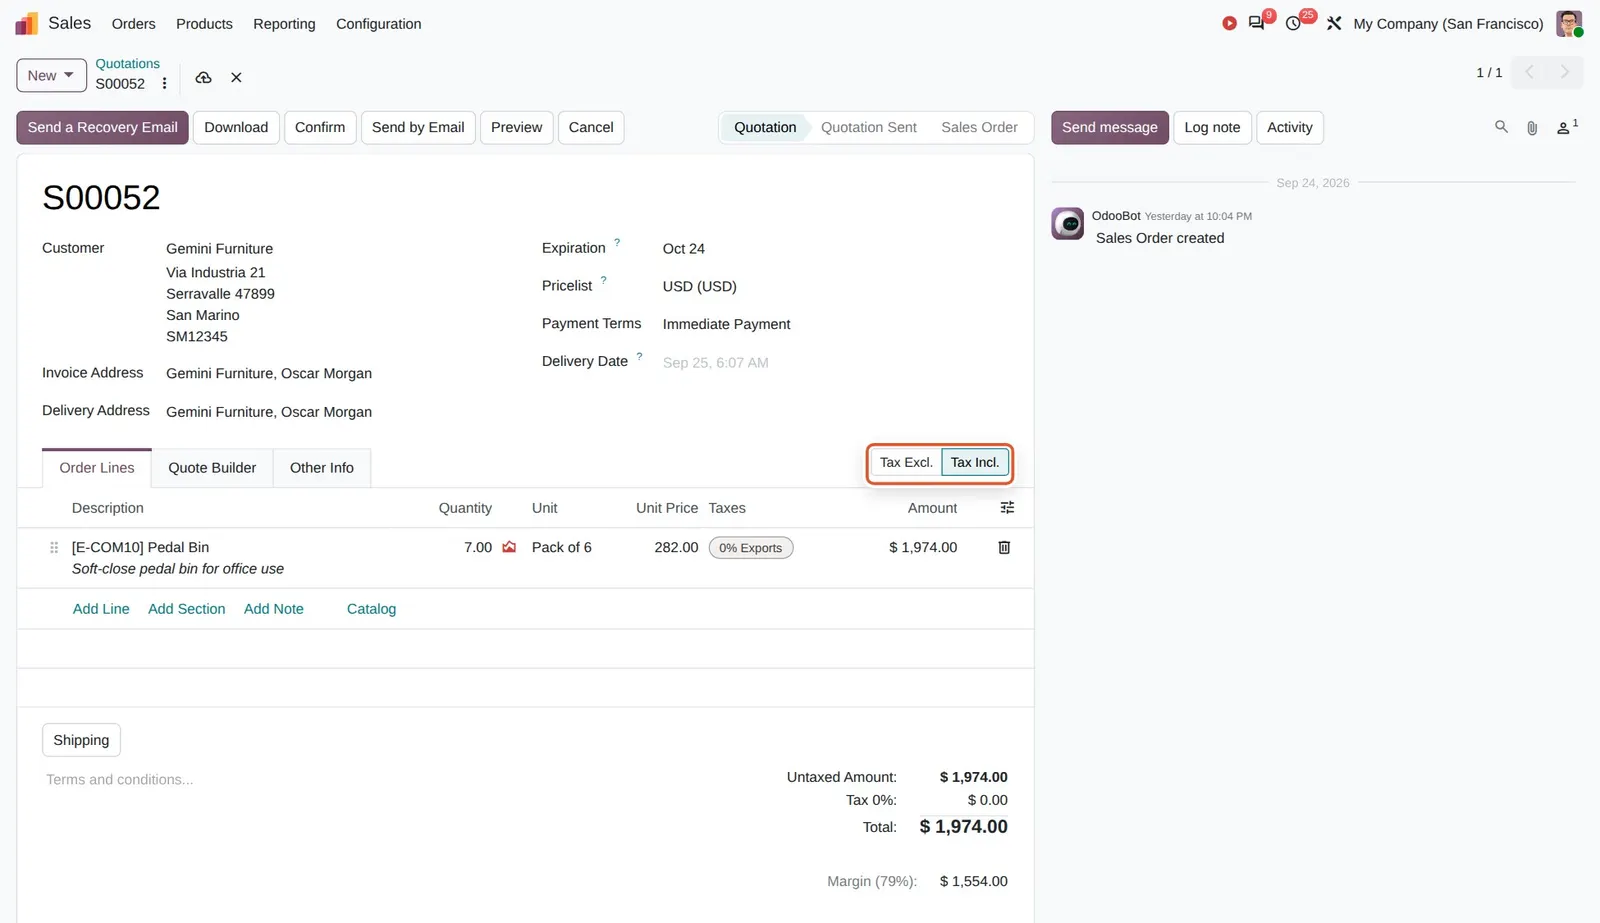Open the Orders menu

[x=133, y=23]
